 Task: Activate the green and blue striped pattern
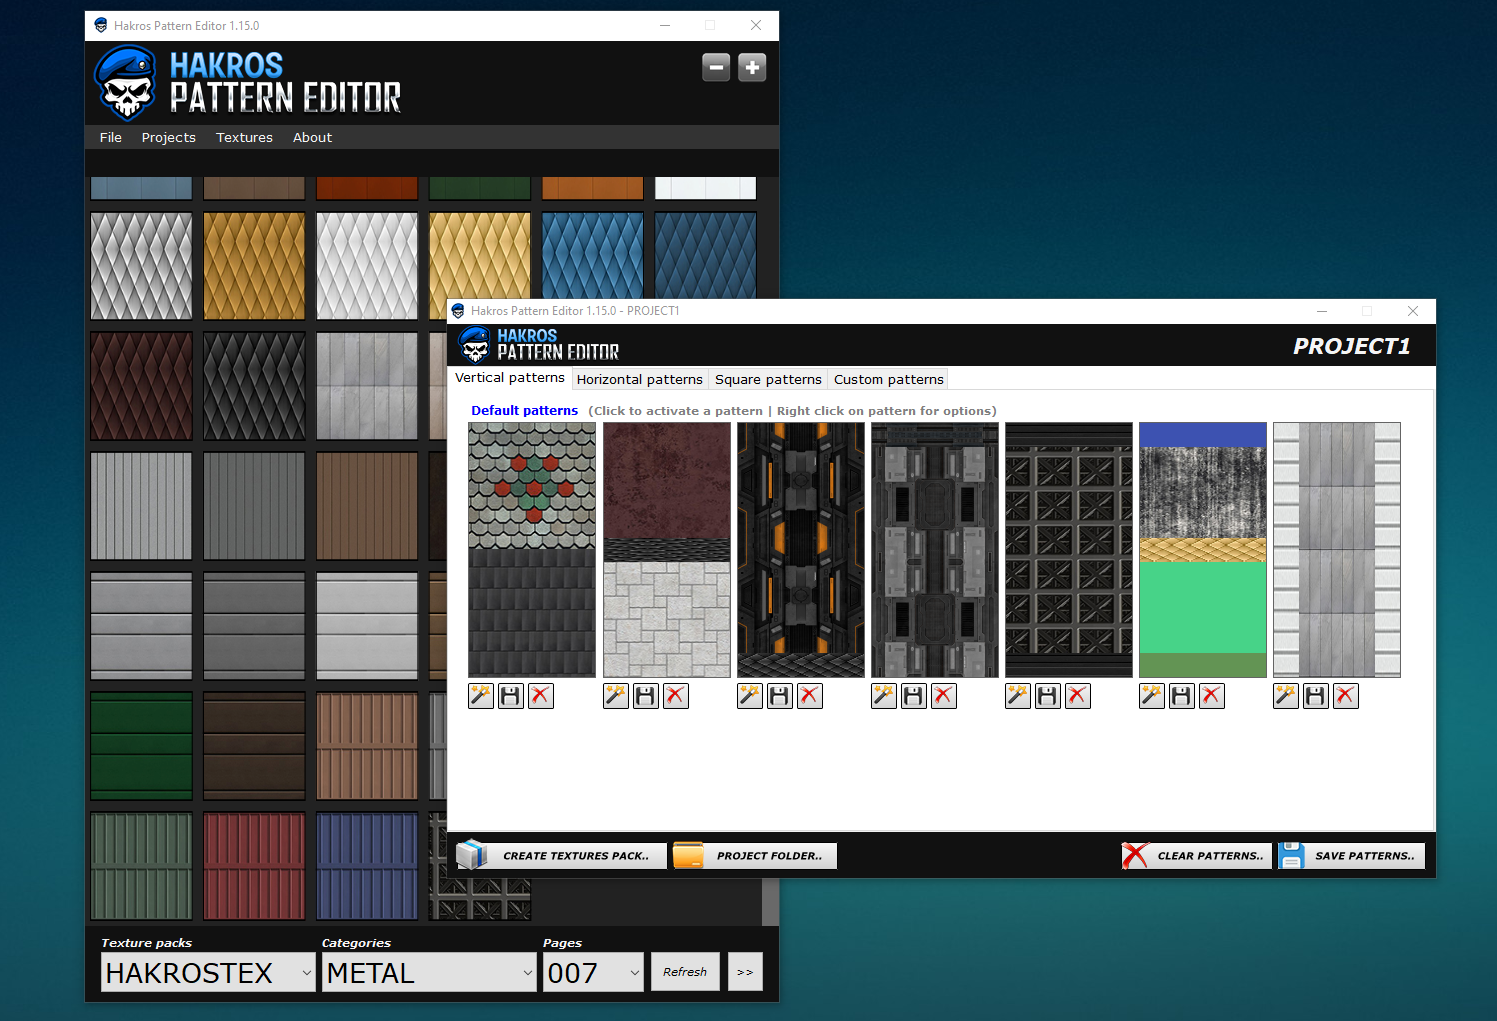tap(1203, 550)
